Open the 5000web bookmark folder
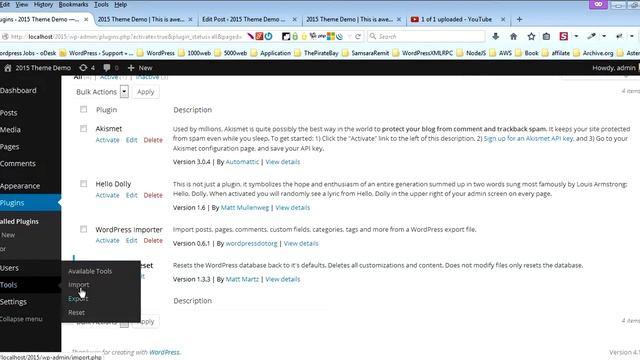 coord(231,53)
